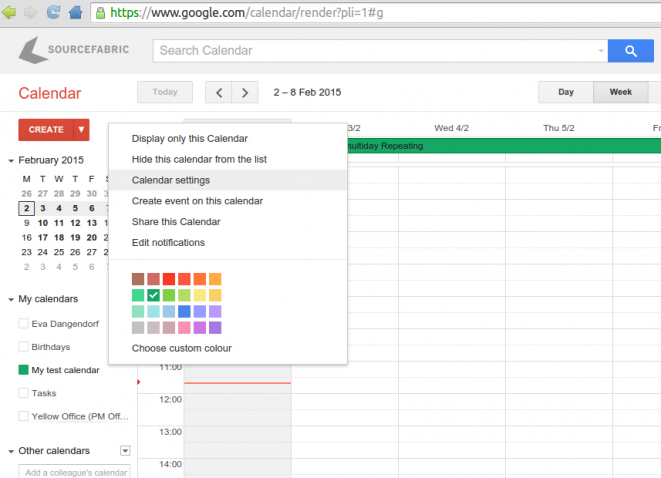Pick the pink colour swatch
The image size is (661, 478).
pos(184,328)
